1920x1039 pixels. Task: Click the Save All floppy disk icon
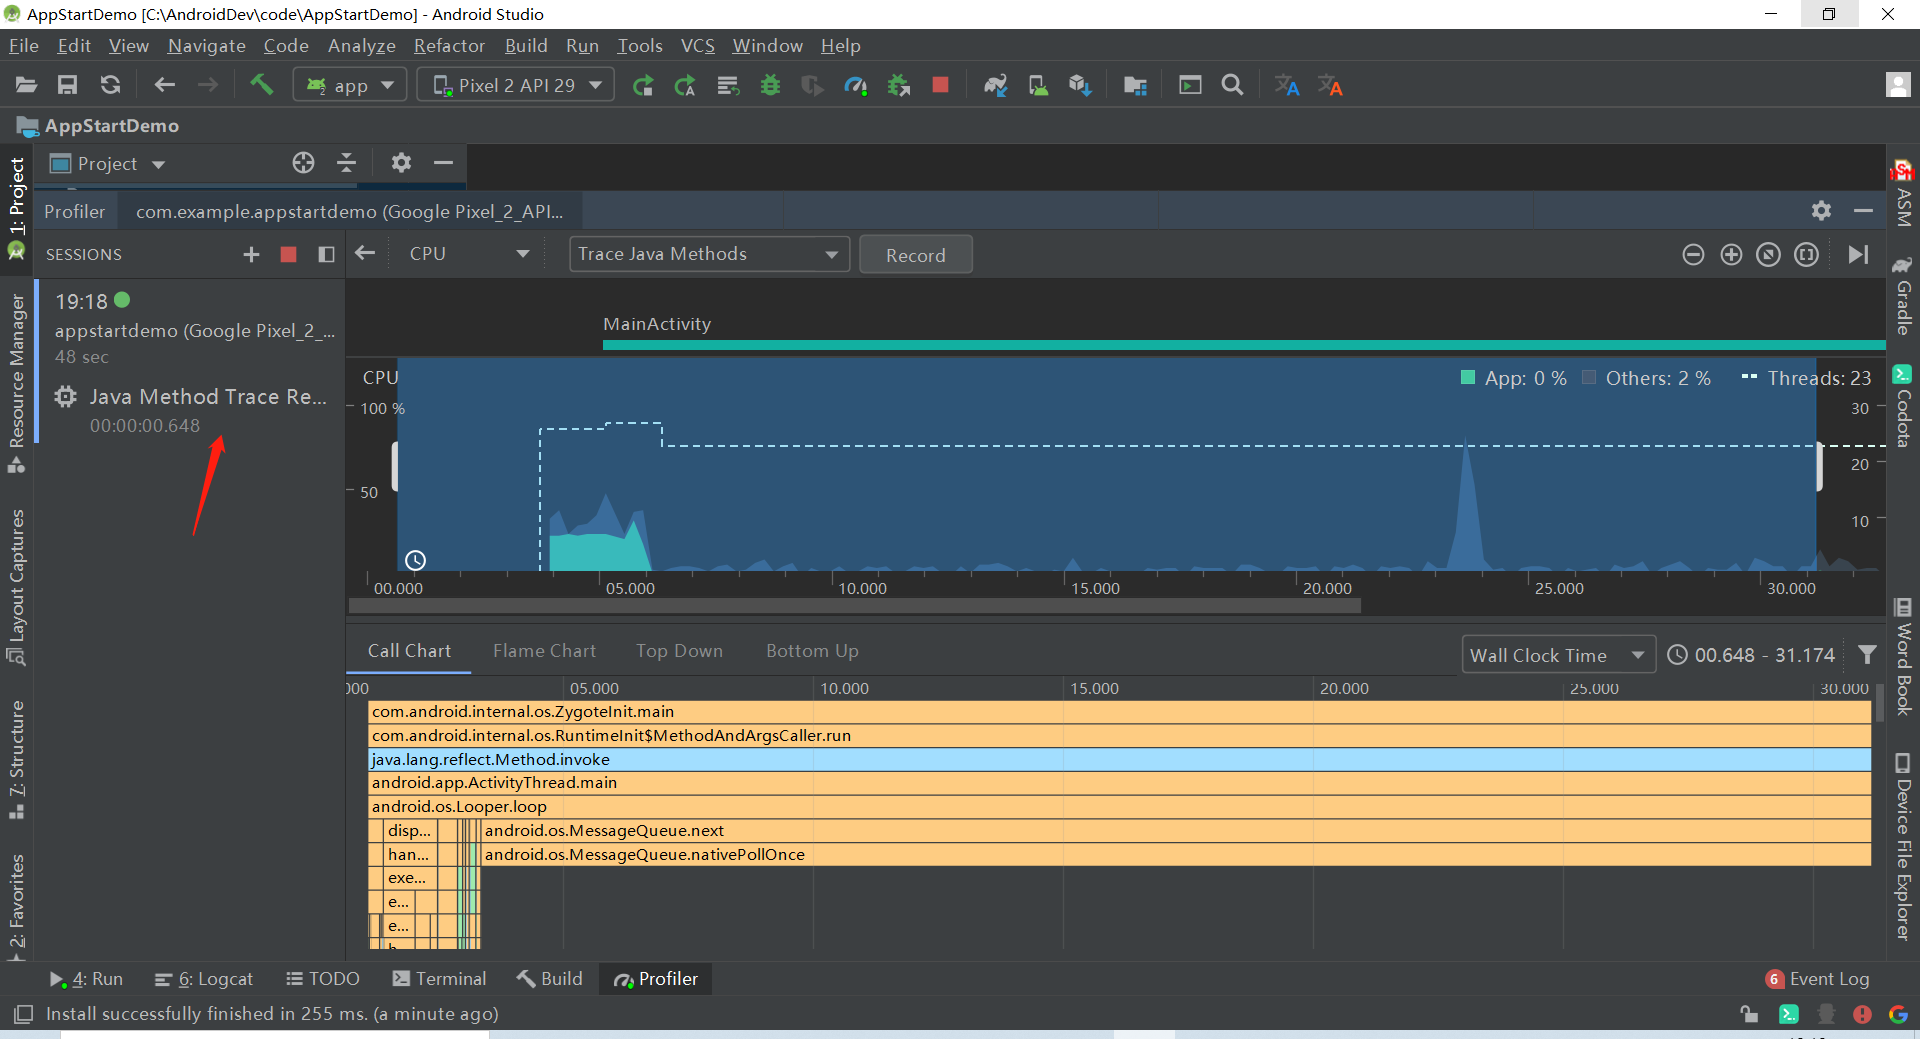point(67,85)
